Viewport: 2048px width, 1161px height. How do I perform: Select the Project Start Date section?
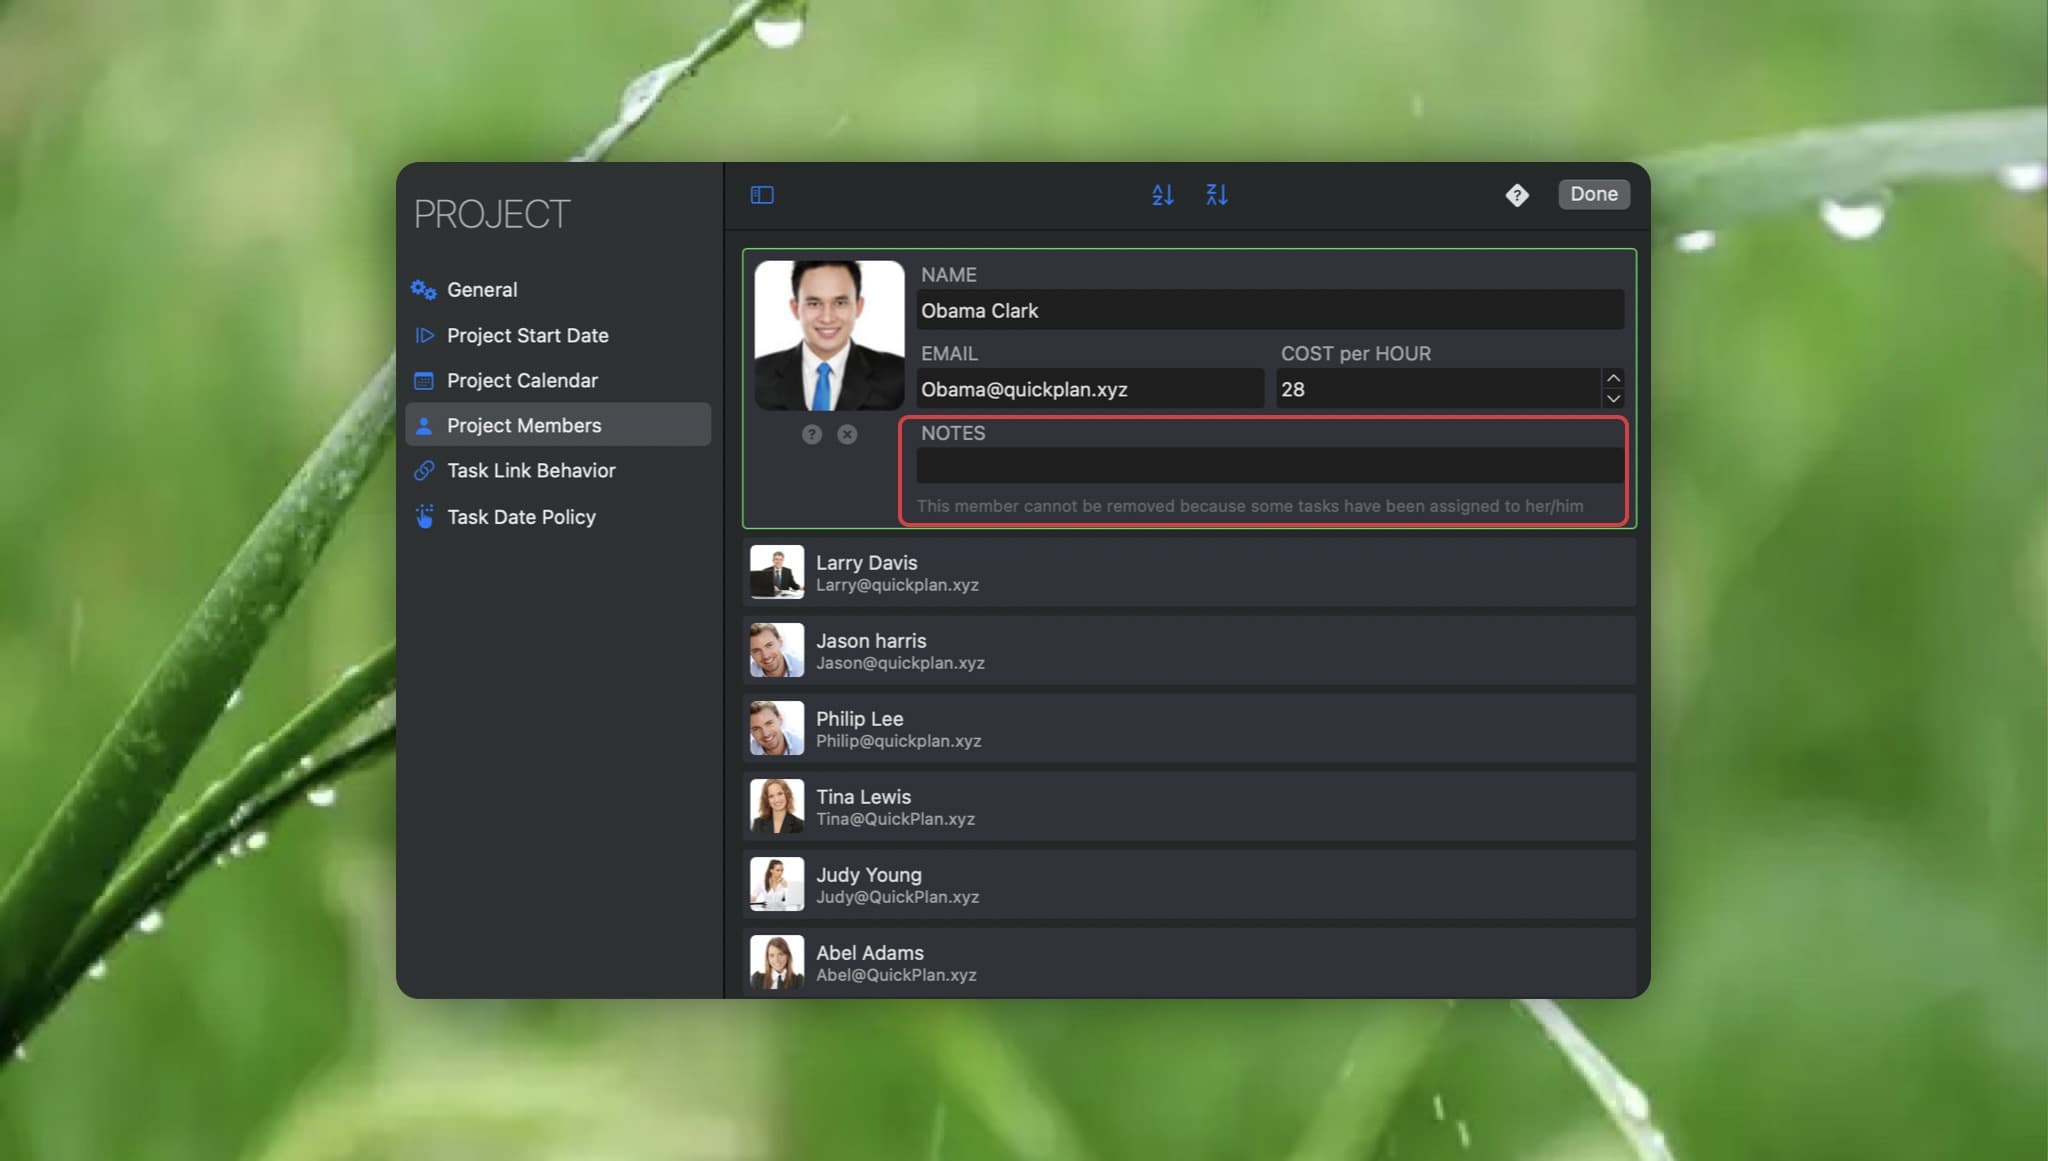click(x=527, y=336)
